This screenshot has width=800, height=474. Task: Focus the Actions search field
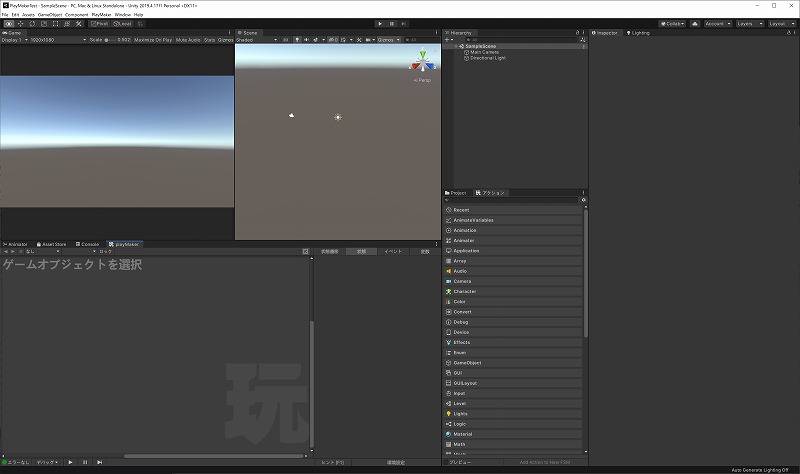[511, 200]
